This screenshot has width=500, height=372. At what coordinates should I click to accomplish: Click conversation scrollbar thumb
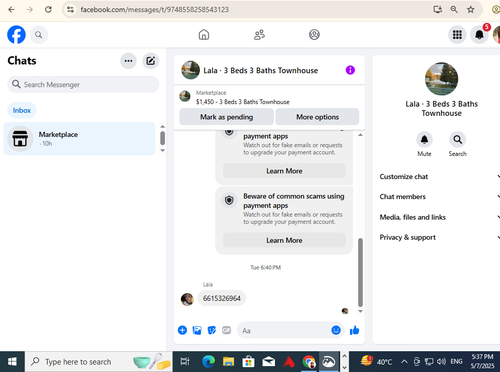click(360, 272)
